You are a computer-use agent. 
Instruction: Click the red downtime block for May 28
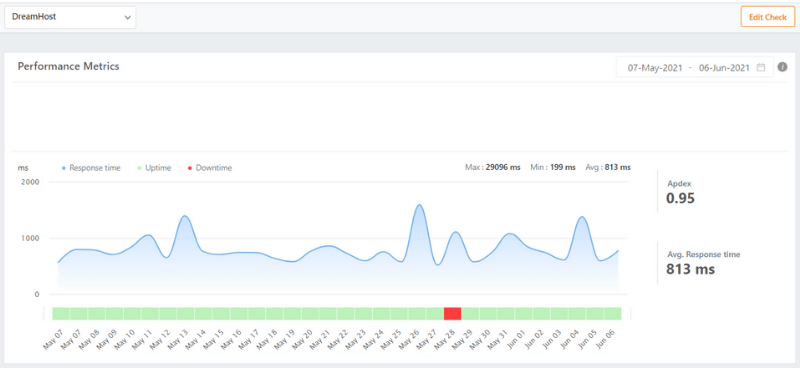(453, 313)
